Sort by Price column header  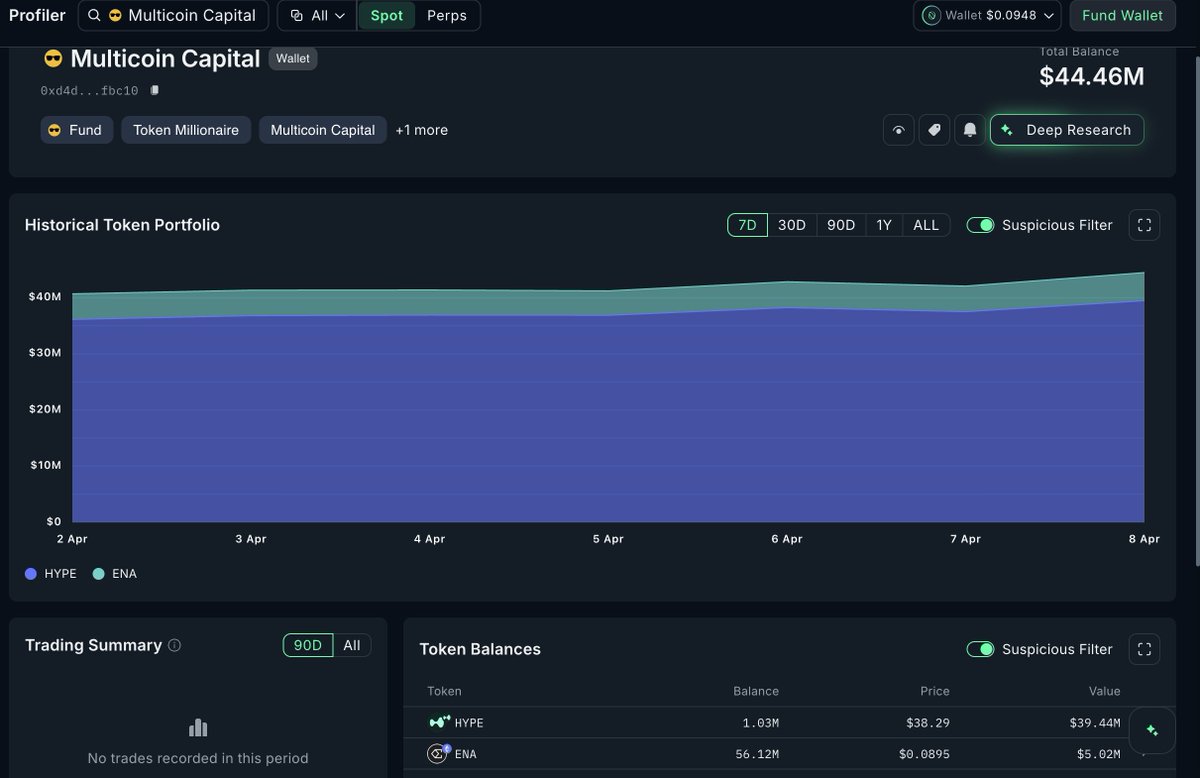[935, 691]
